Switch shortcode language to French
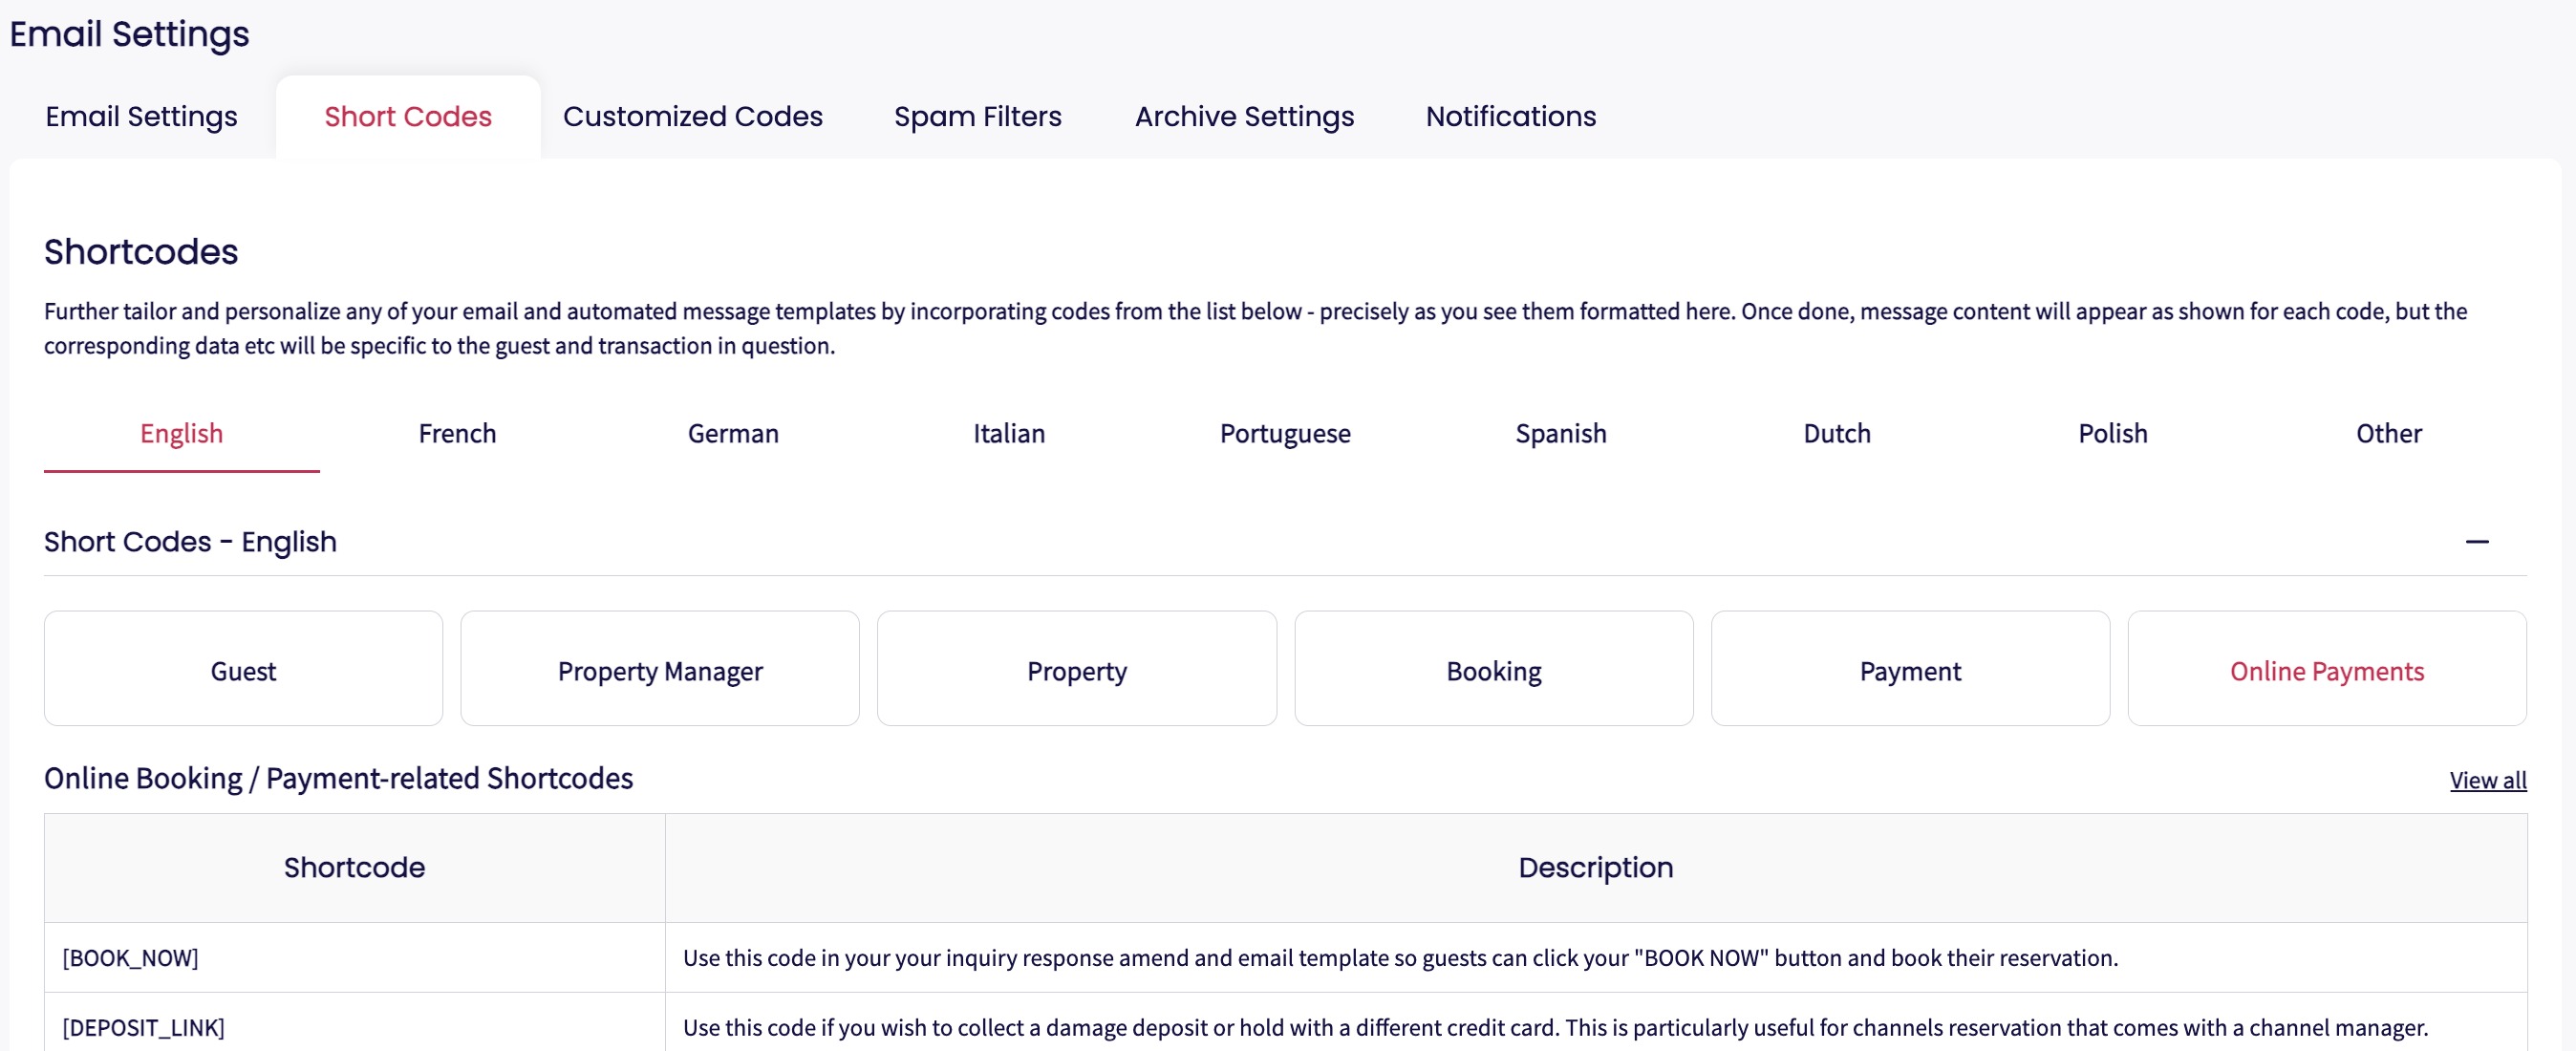 (457, 434)
